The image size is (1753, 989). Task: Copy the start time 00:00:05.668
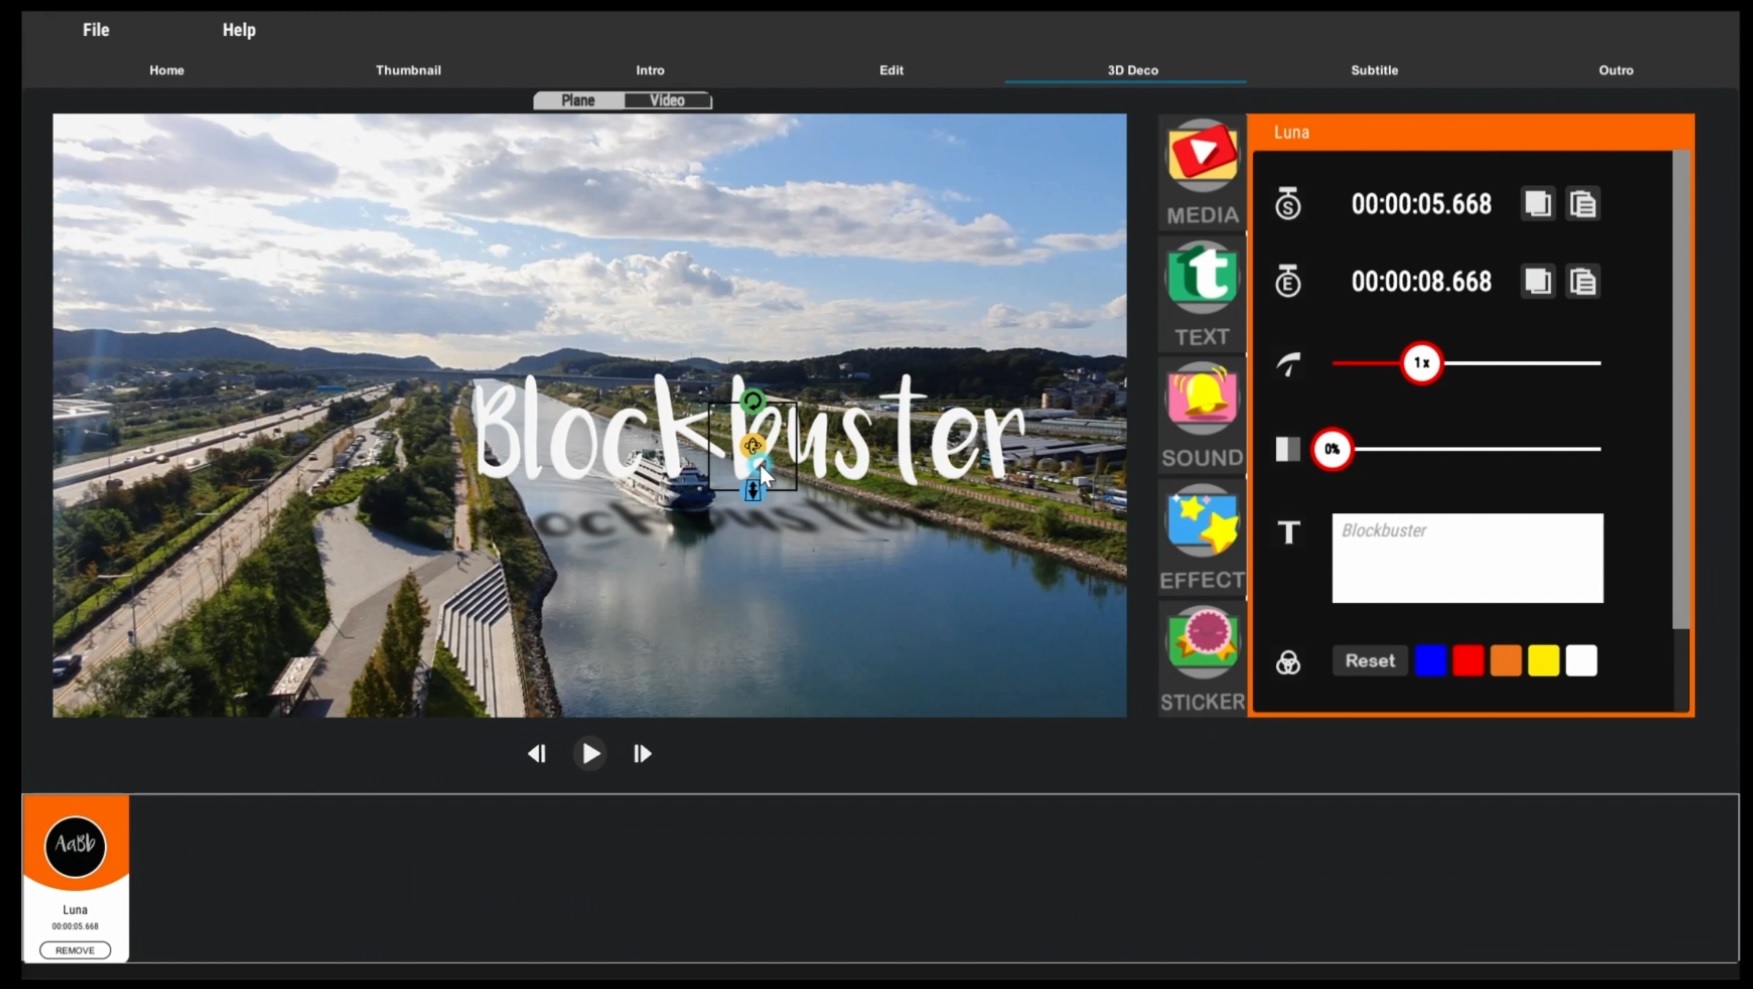(1537, 204)
